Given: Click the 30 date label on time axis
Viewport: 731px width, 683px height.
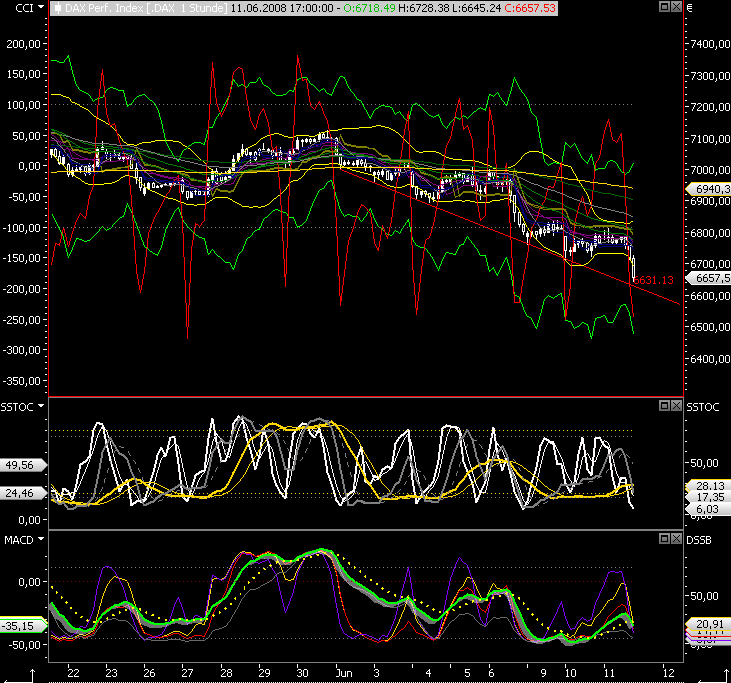Looking at the screenshot, I should pyautogui.click(x=302, y=673).
